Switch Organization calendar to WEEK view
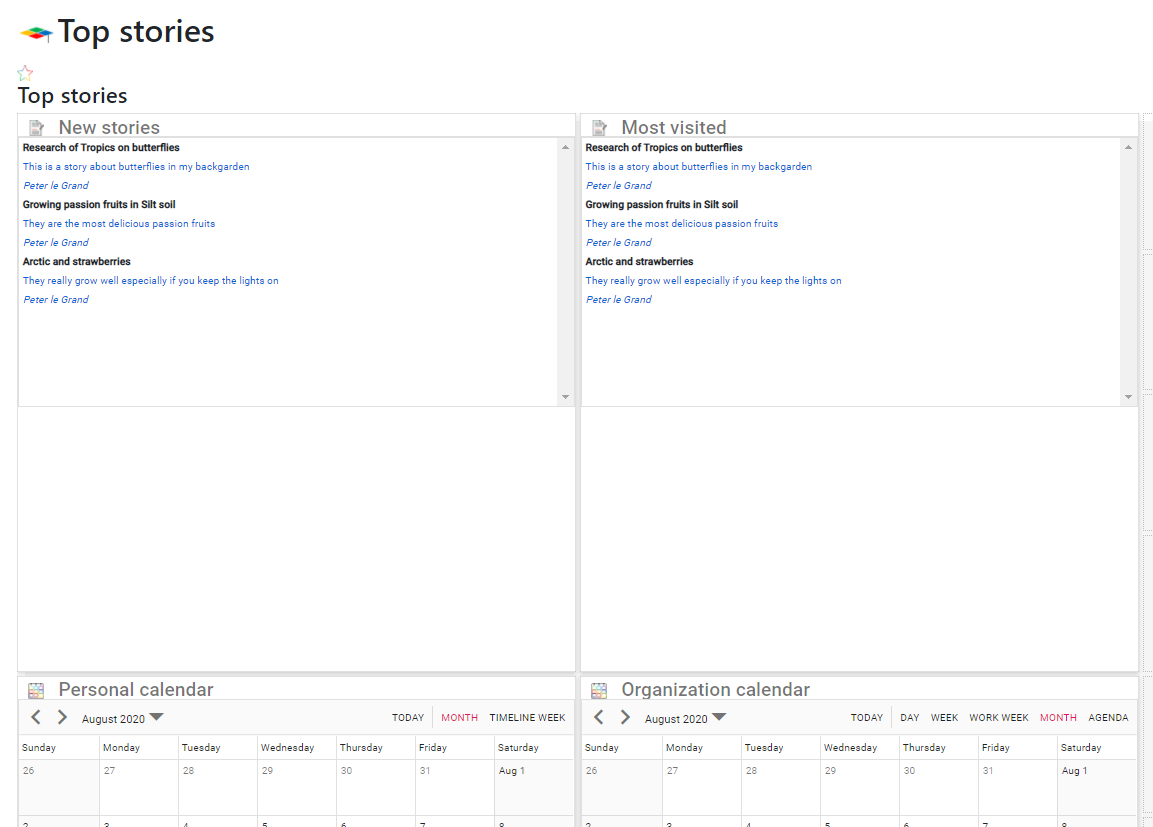 (944, 717)
